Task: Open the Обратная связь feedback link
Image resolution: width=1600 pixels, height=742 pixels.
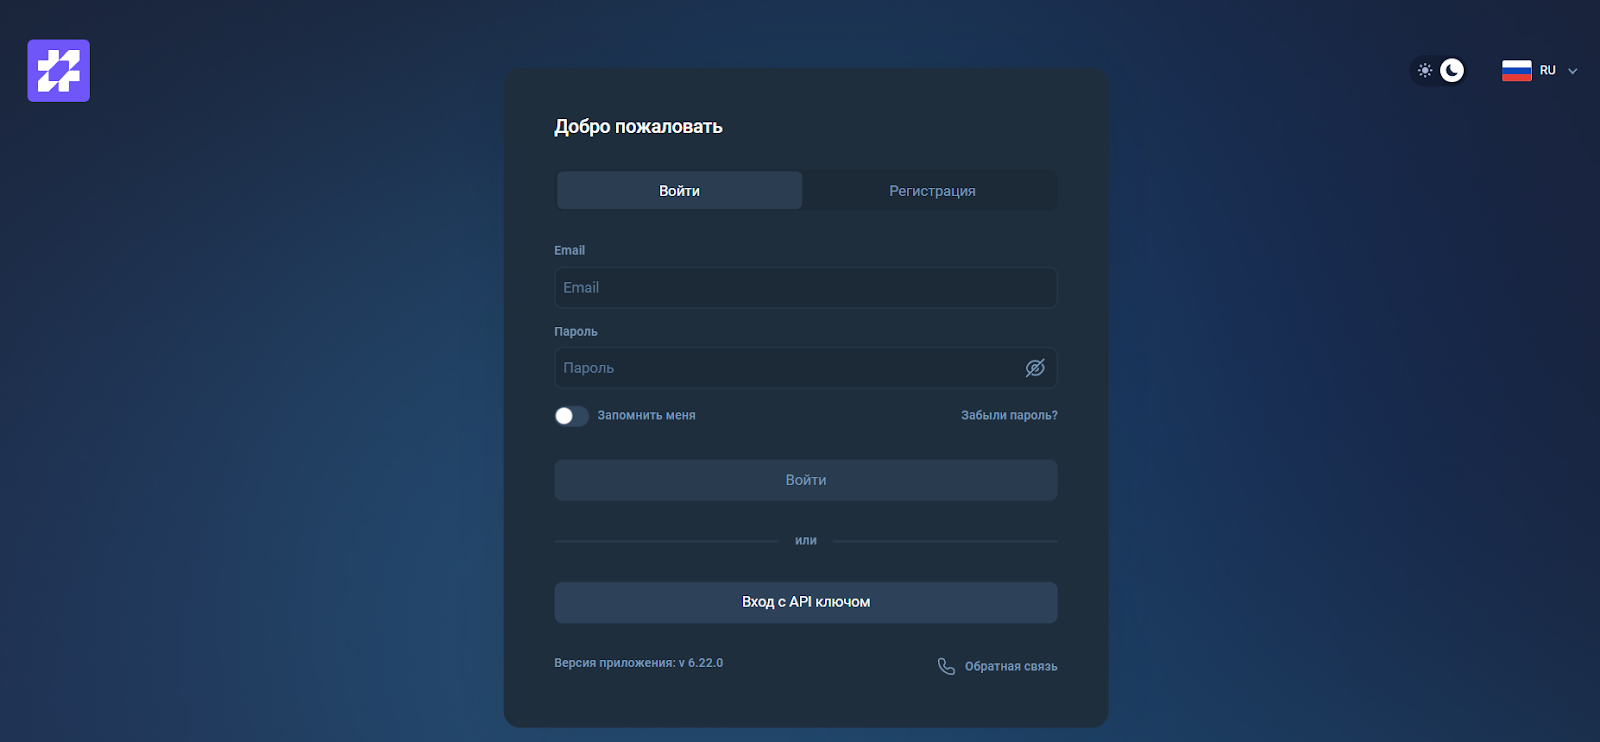Action: pos(1011,666)
